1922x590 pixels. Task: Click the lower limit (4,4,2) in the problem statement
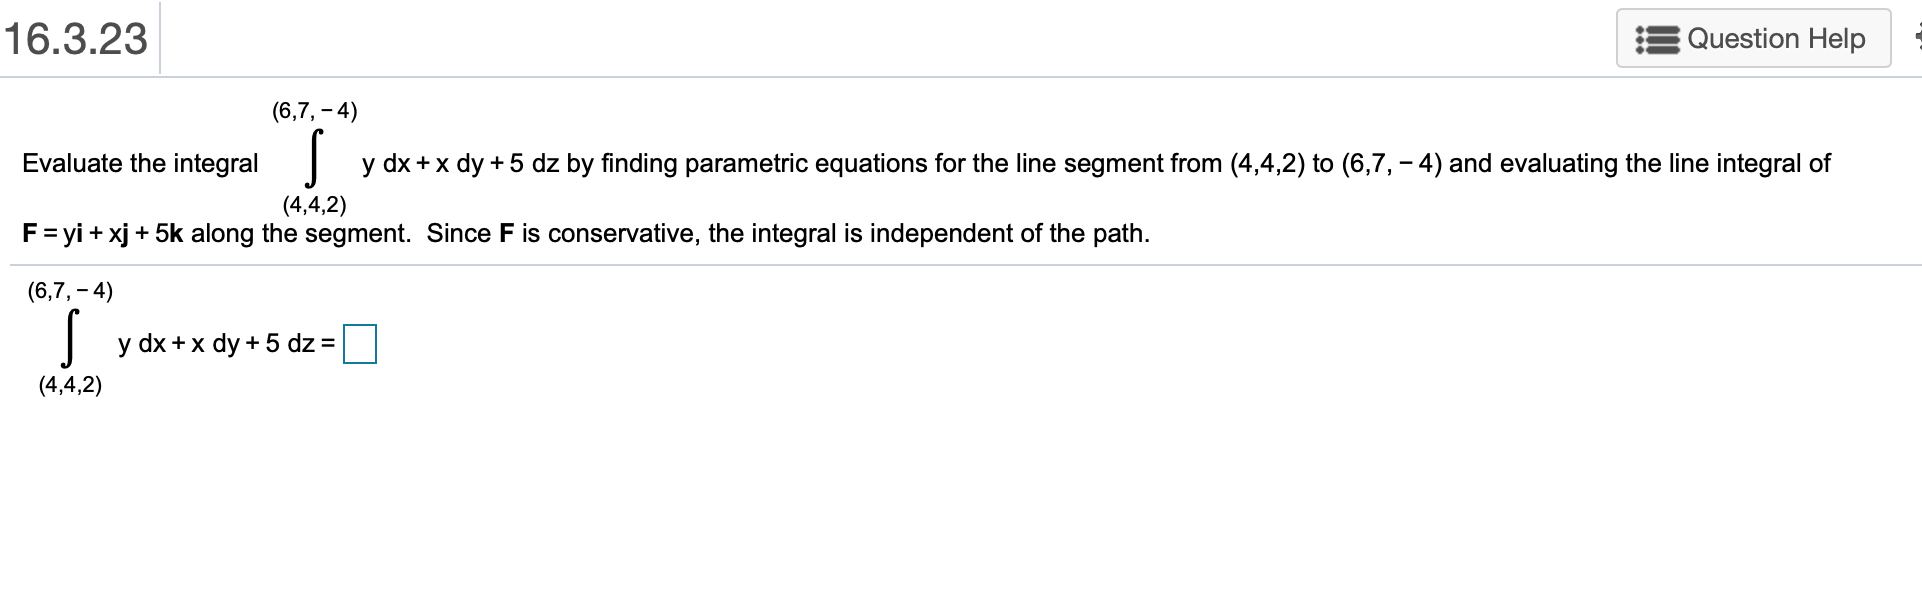coord(314,205)
